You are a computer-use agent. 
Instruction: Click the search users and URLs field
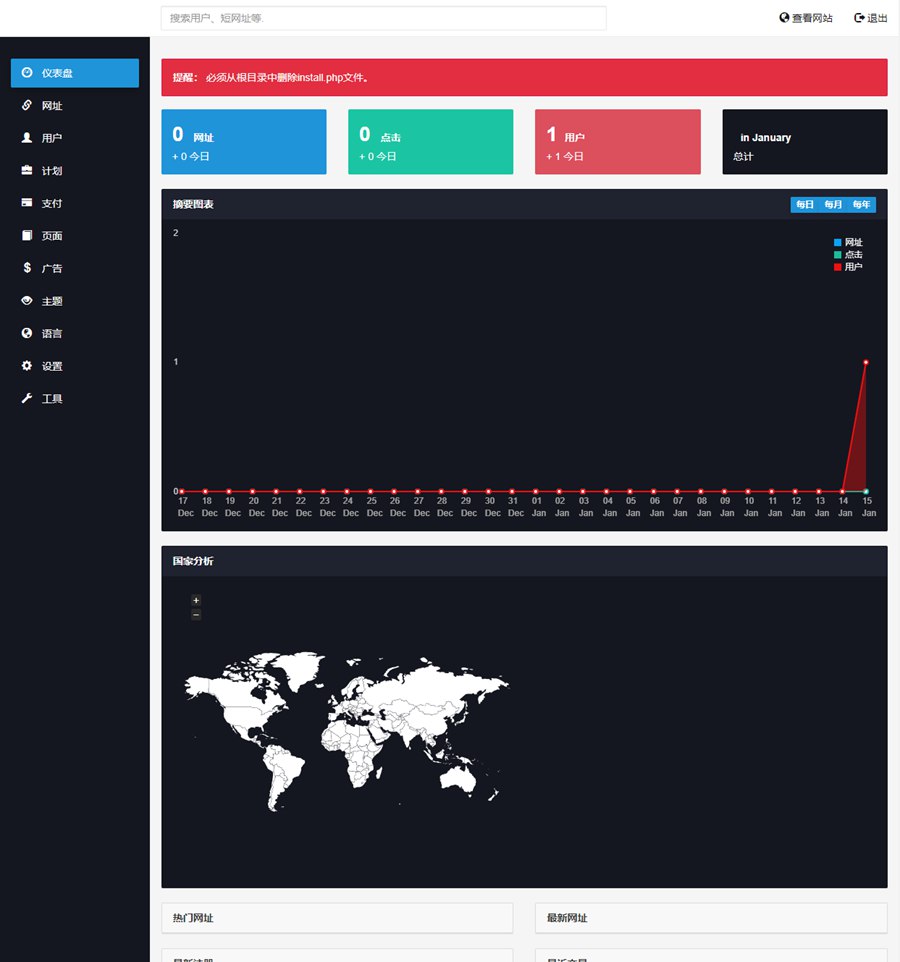pyautogui.click(x=383, y=18)
